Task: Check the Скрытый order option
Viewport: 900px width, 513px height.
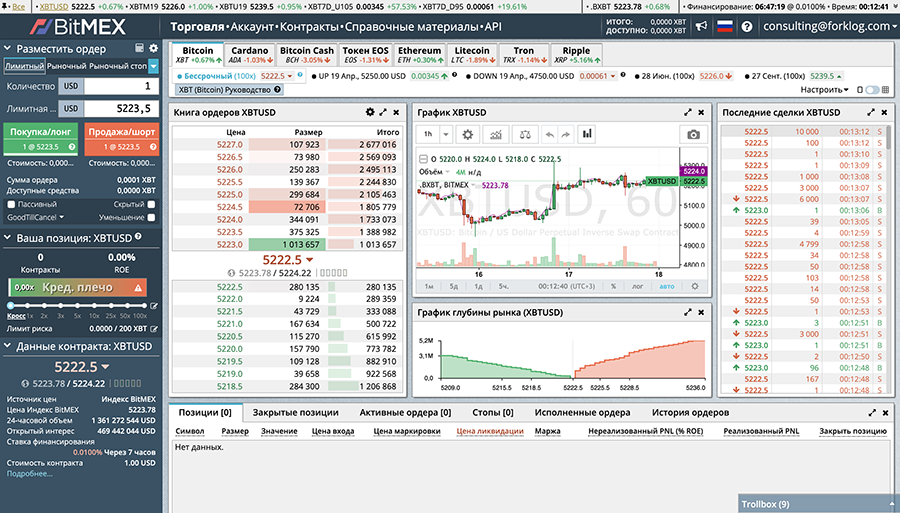Action: click(x=151, y=203)
